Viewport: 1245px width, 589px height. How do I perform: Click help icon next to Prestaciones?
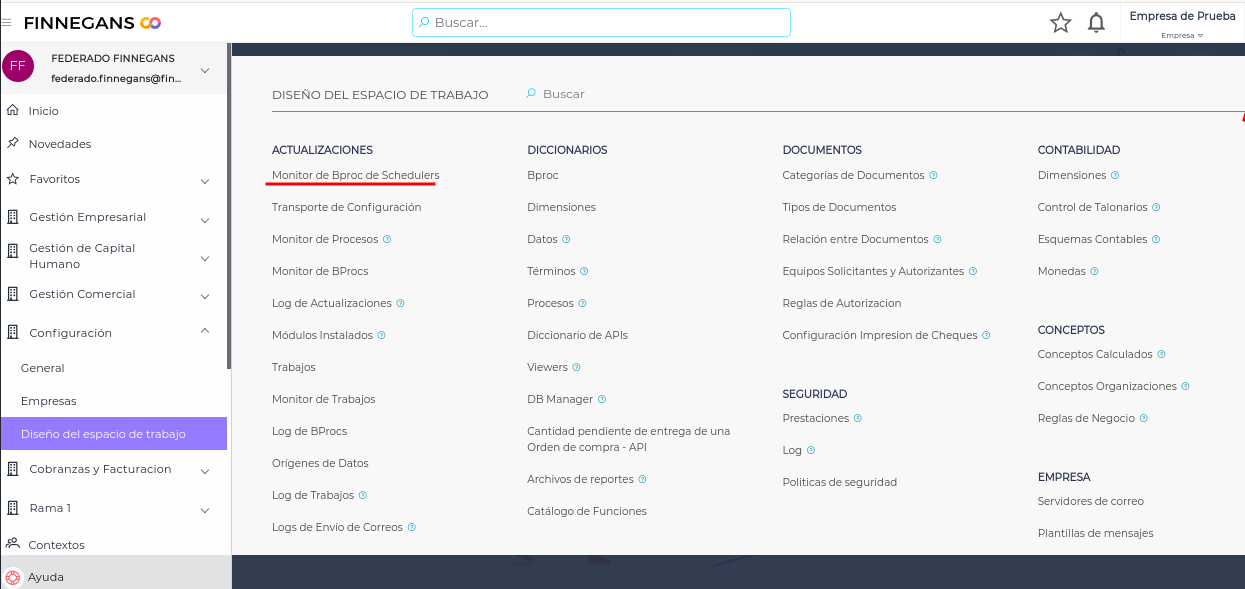pos(858,418)
